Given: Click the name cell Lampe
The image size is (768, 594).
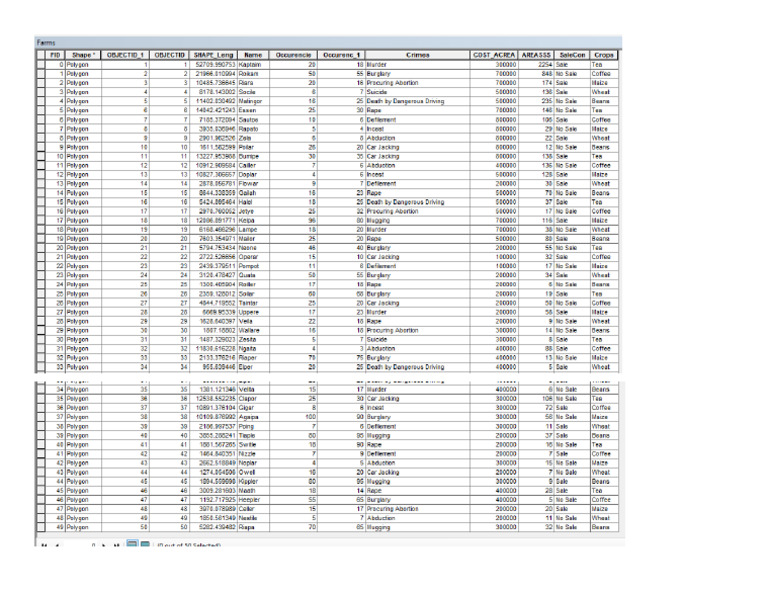Looking at the screenshot, I should click(253, 230).
